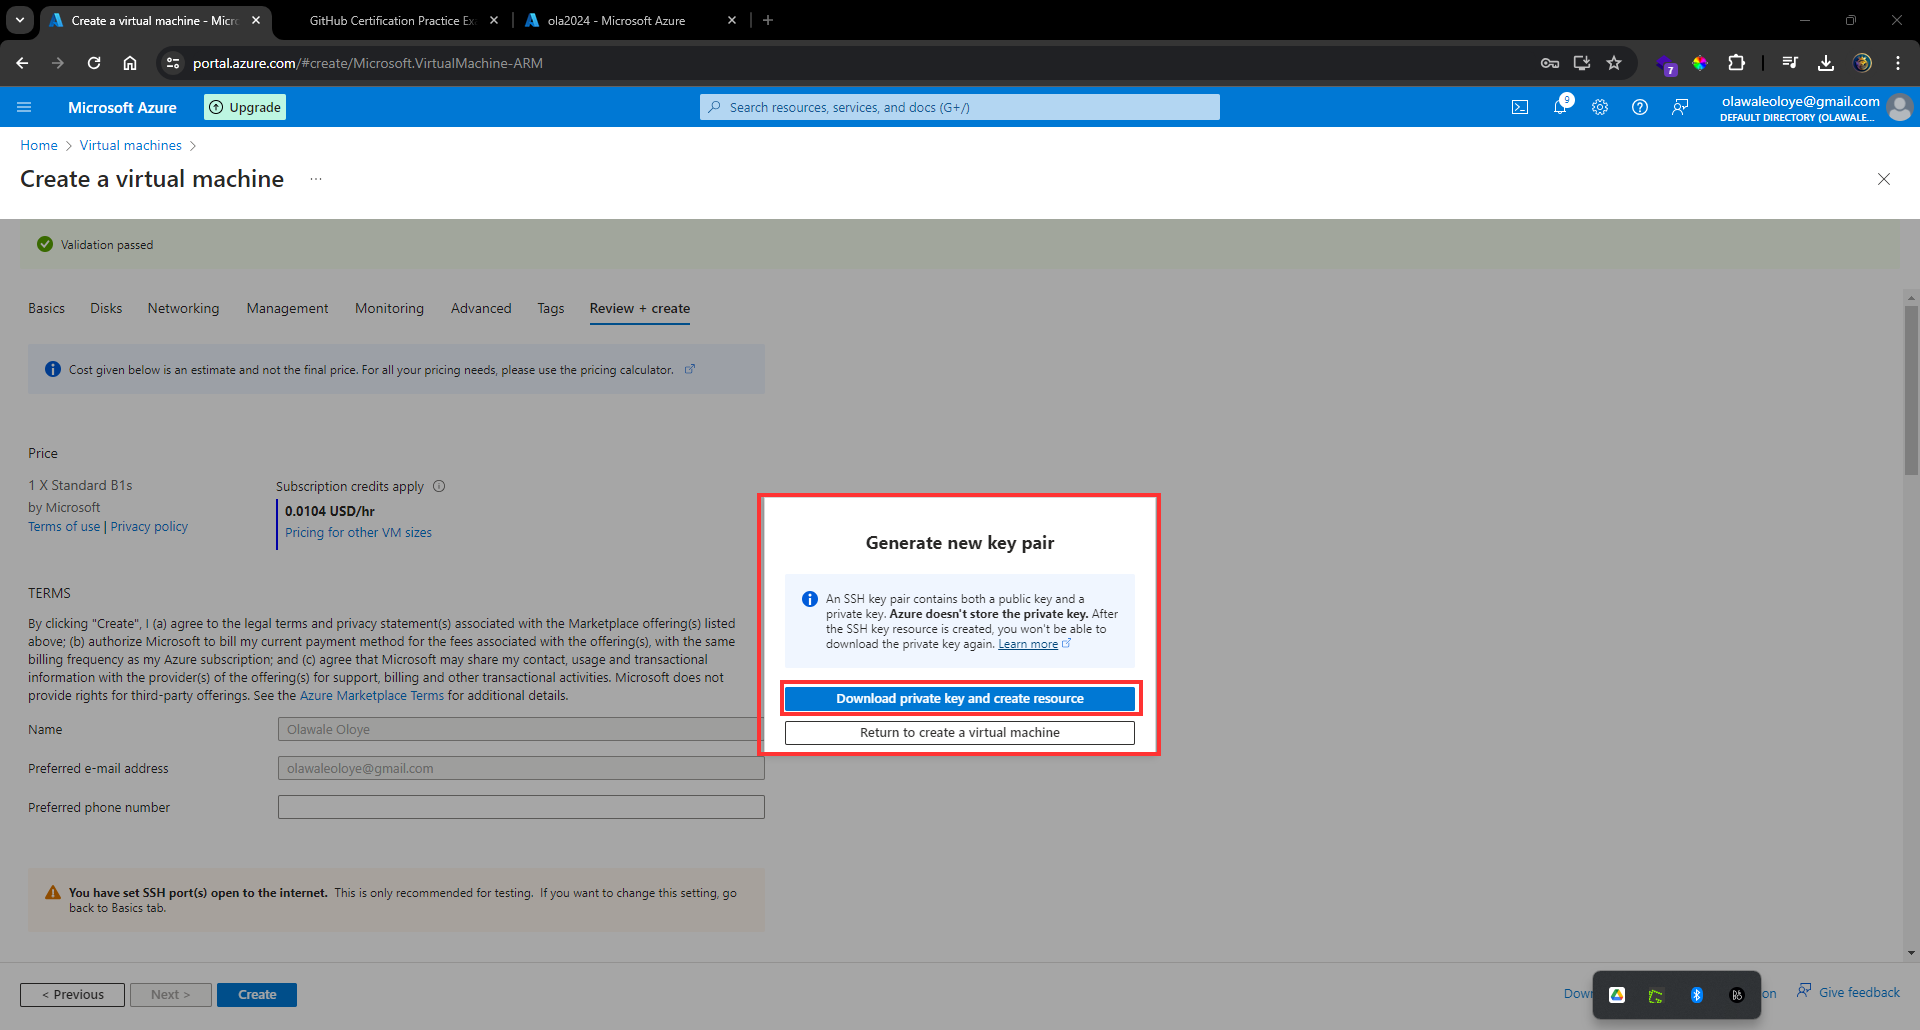Switch to the Management tab
1920x1030 pixels.
point(287,308)
